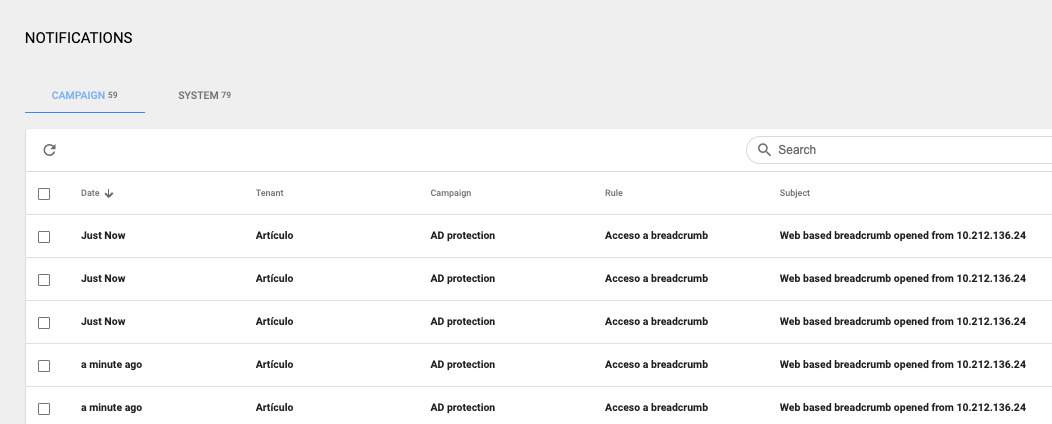Check the second Just Now notification row
Image resolution: width=1052 pixels, height=424 pixels.
[x=44, y=280]
